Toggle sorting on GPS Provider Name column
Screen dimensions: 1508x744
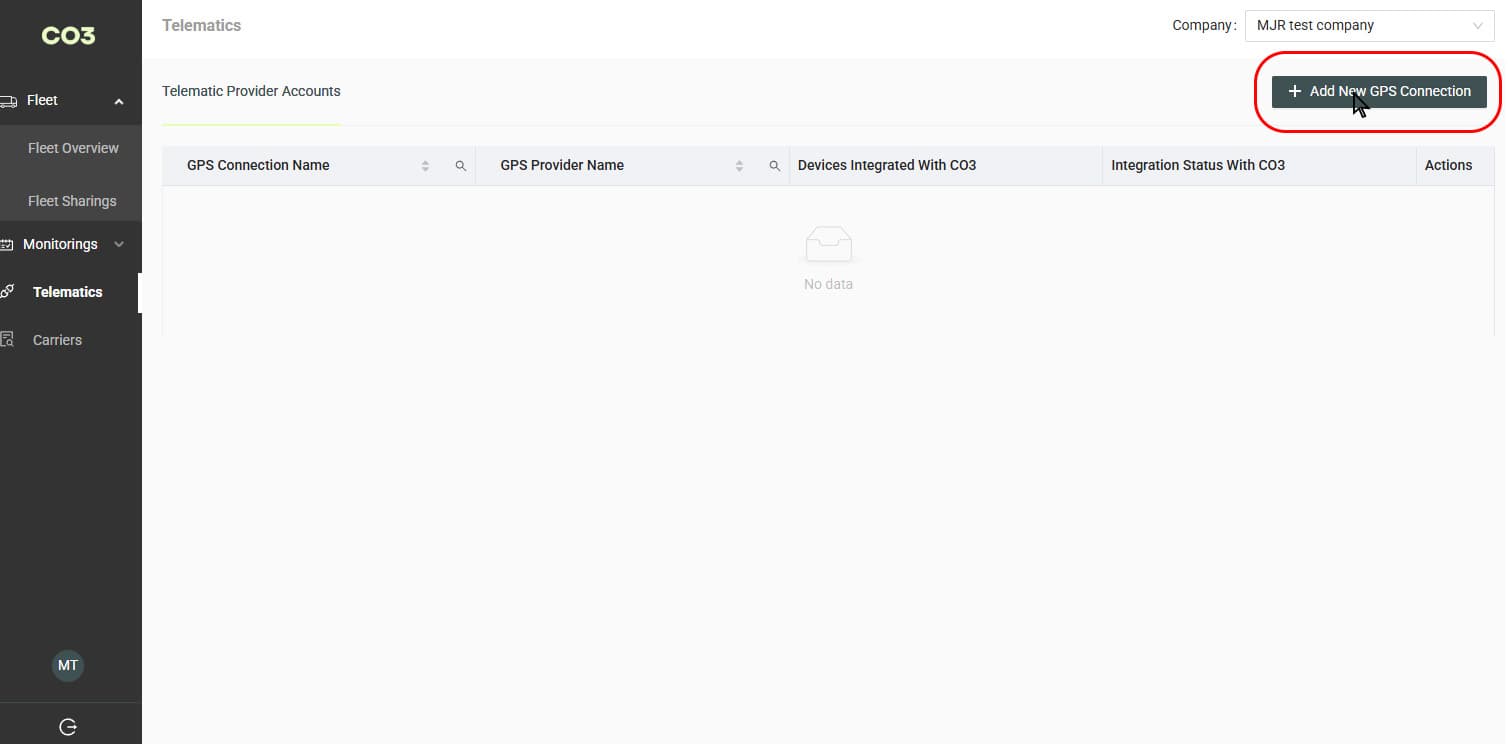point(739,165)
